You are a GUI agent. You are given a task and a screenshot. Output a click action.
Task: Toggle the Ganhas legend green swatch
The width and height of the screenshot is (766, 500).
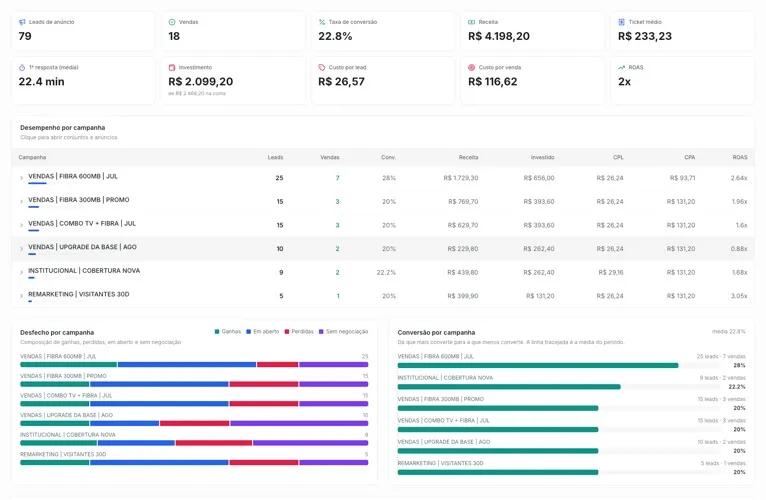click(217, 331)
